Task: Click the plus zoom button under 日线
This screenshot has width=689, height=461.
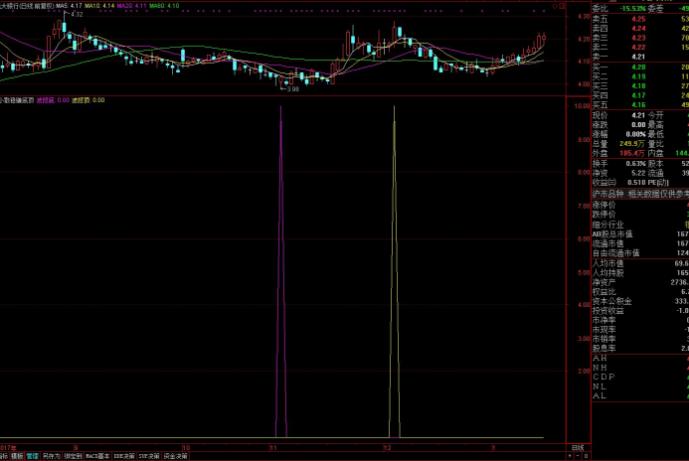Action: [570, 457]
